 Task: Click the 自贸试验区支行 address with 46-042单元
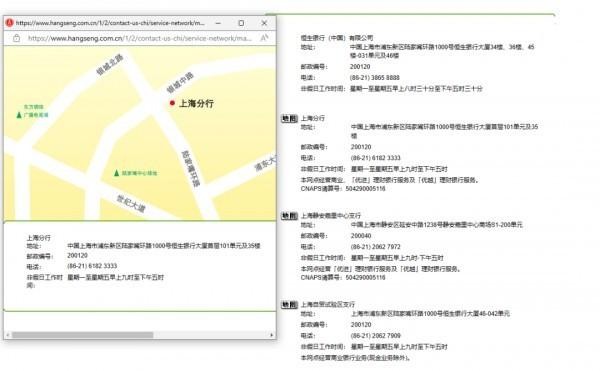(430, 314)
